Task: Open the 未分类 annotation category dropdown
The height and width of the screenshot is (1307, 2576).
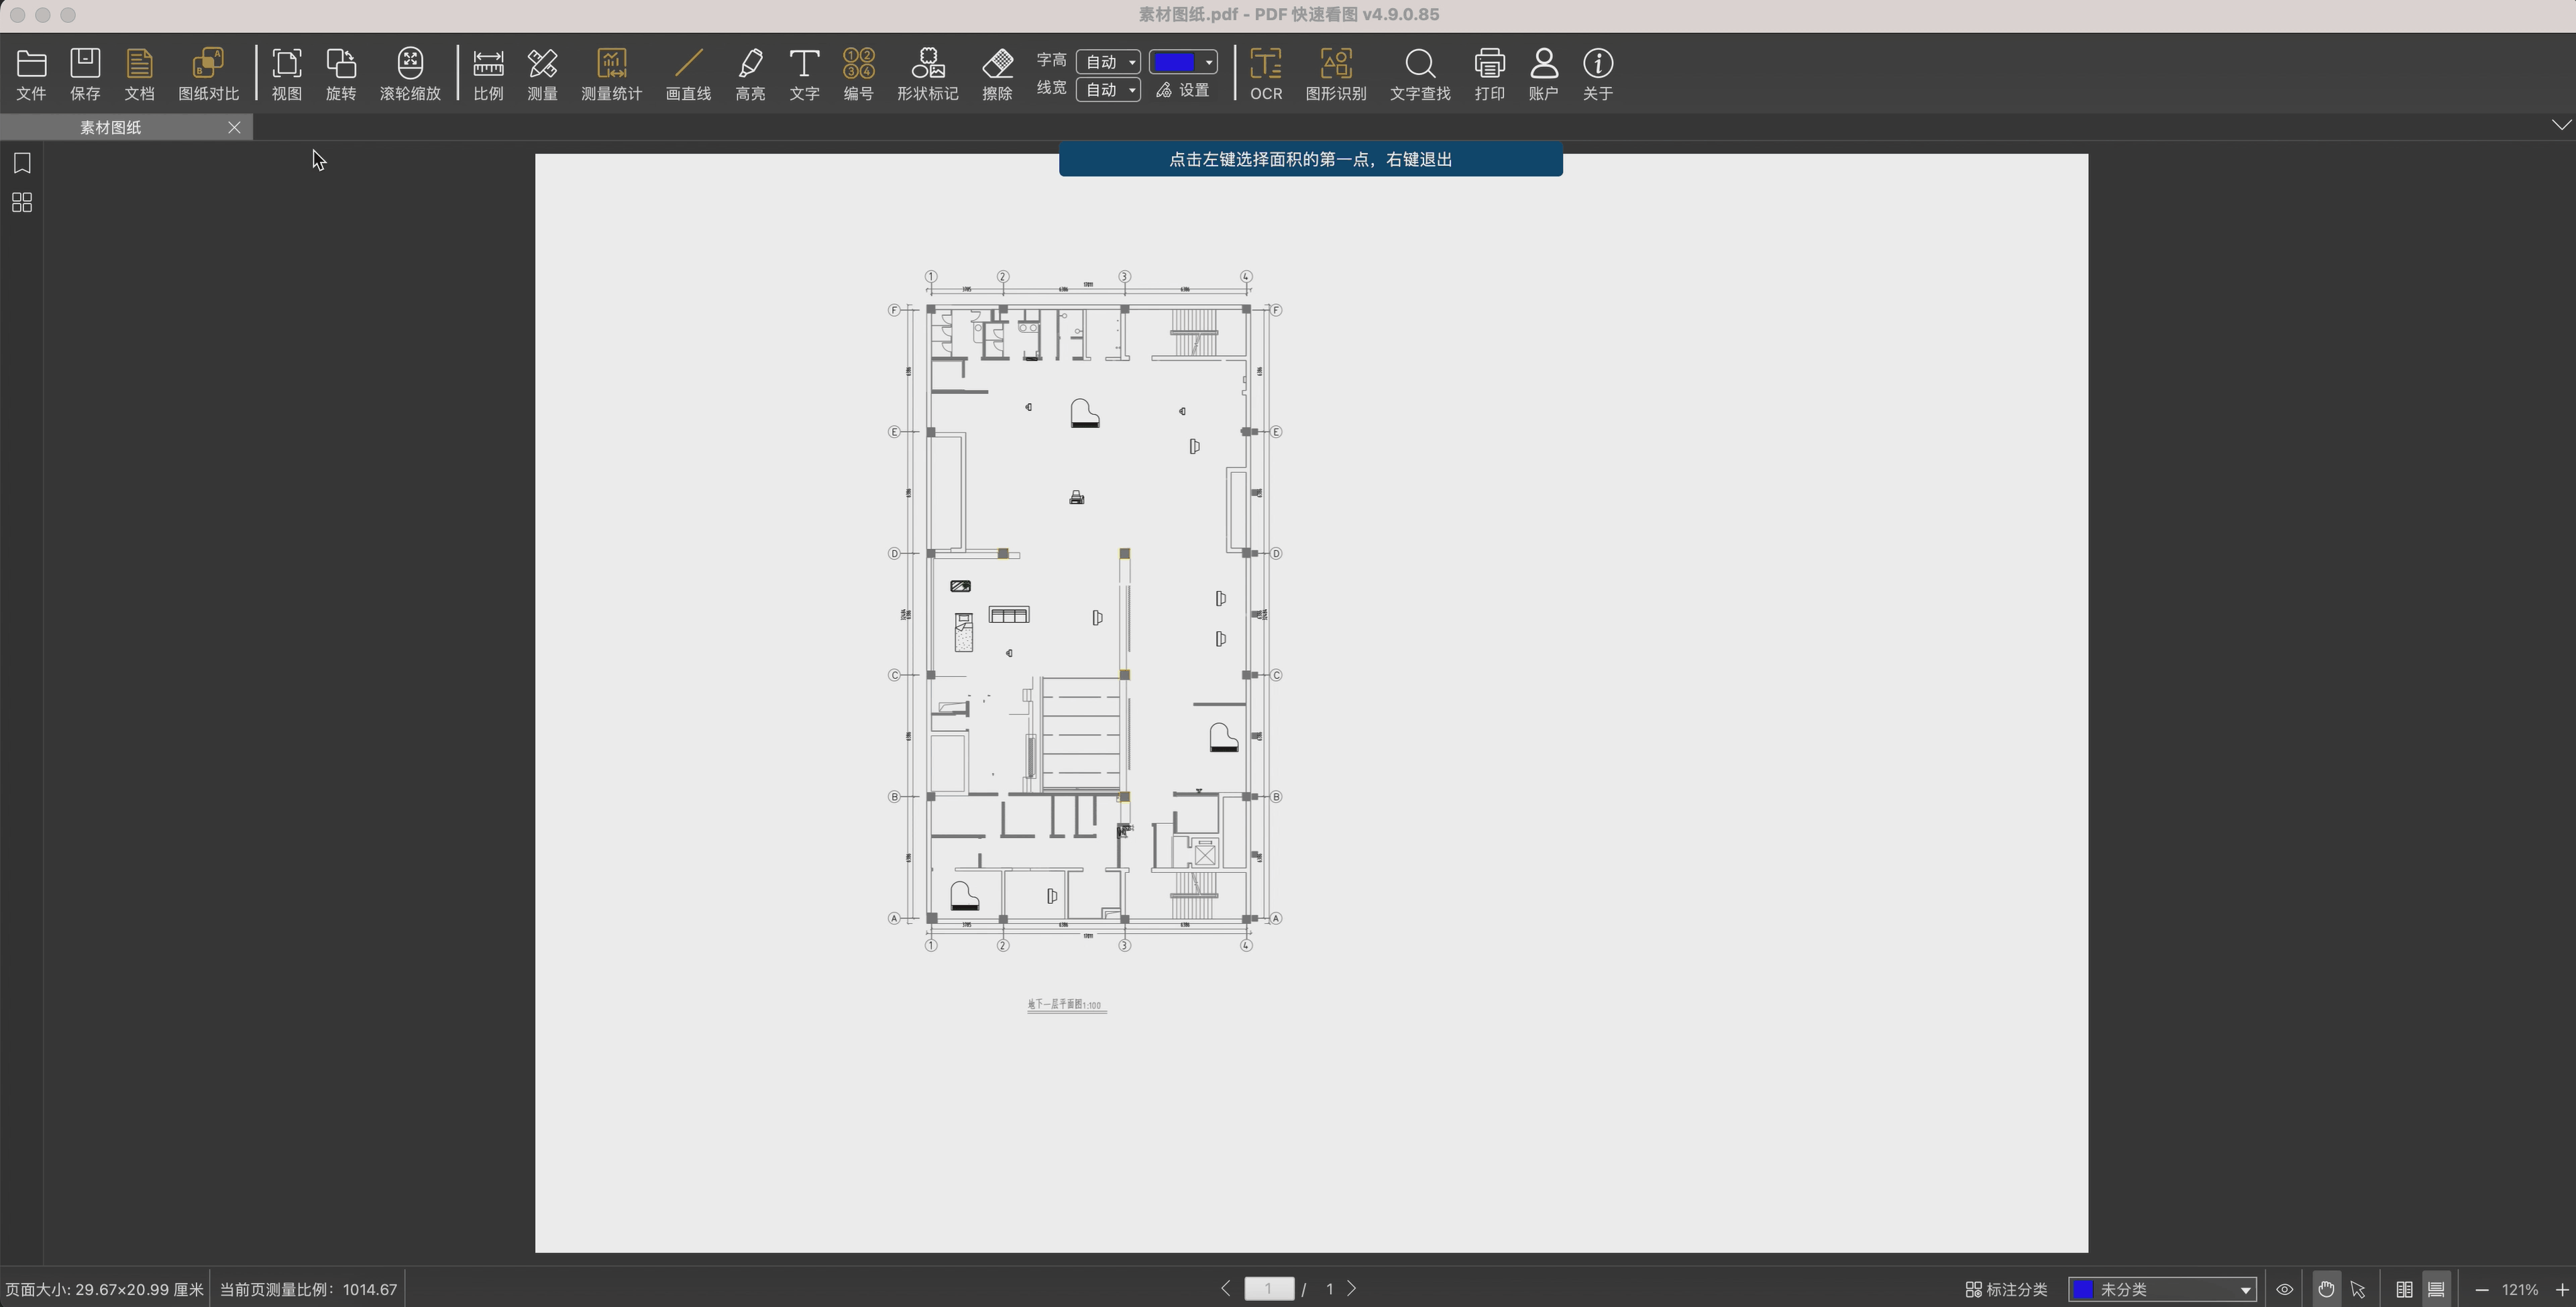Action: pos(2162,1290)
